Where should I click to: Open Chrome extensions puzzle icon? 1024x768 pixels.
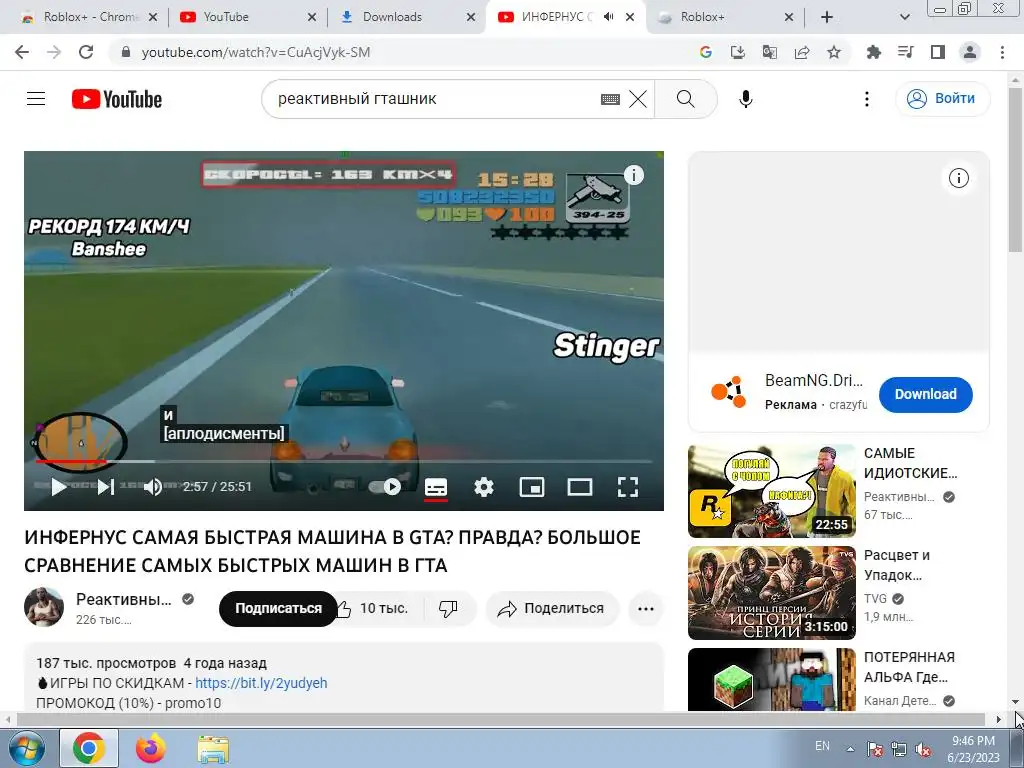873,52
